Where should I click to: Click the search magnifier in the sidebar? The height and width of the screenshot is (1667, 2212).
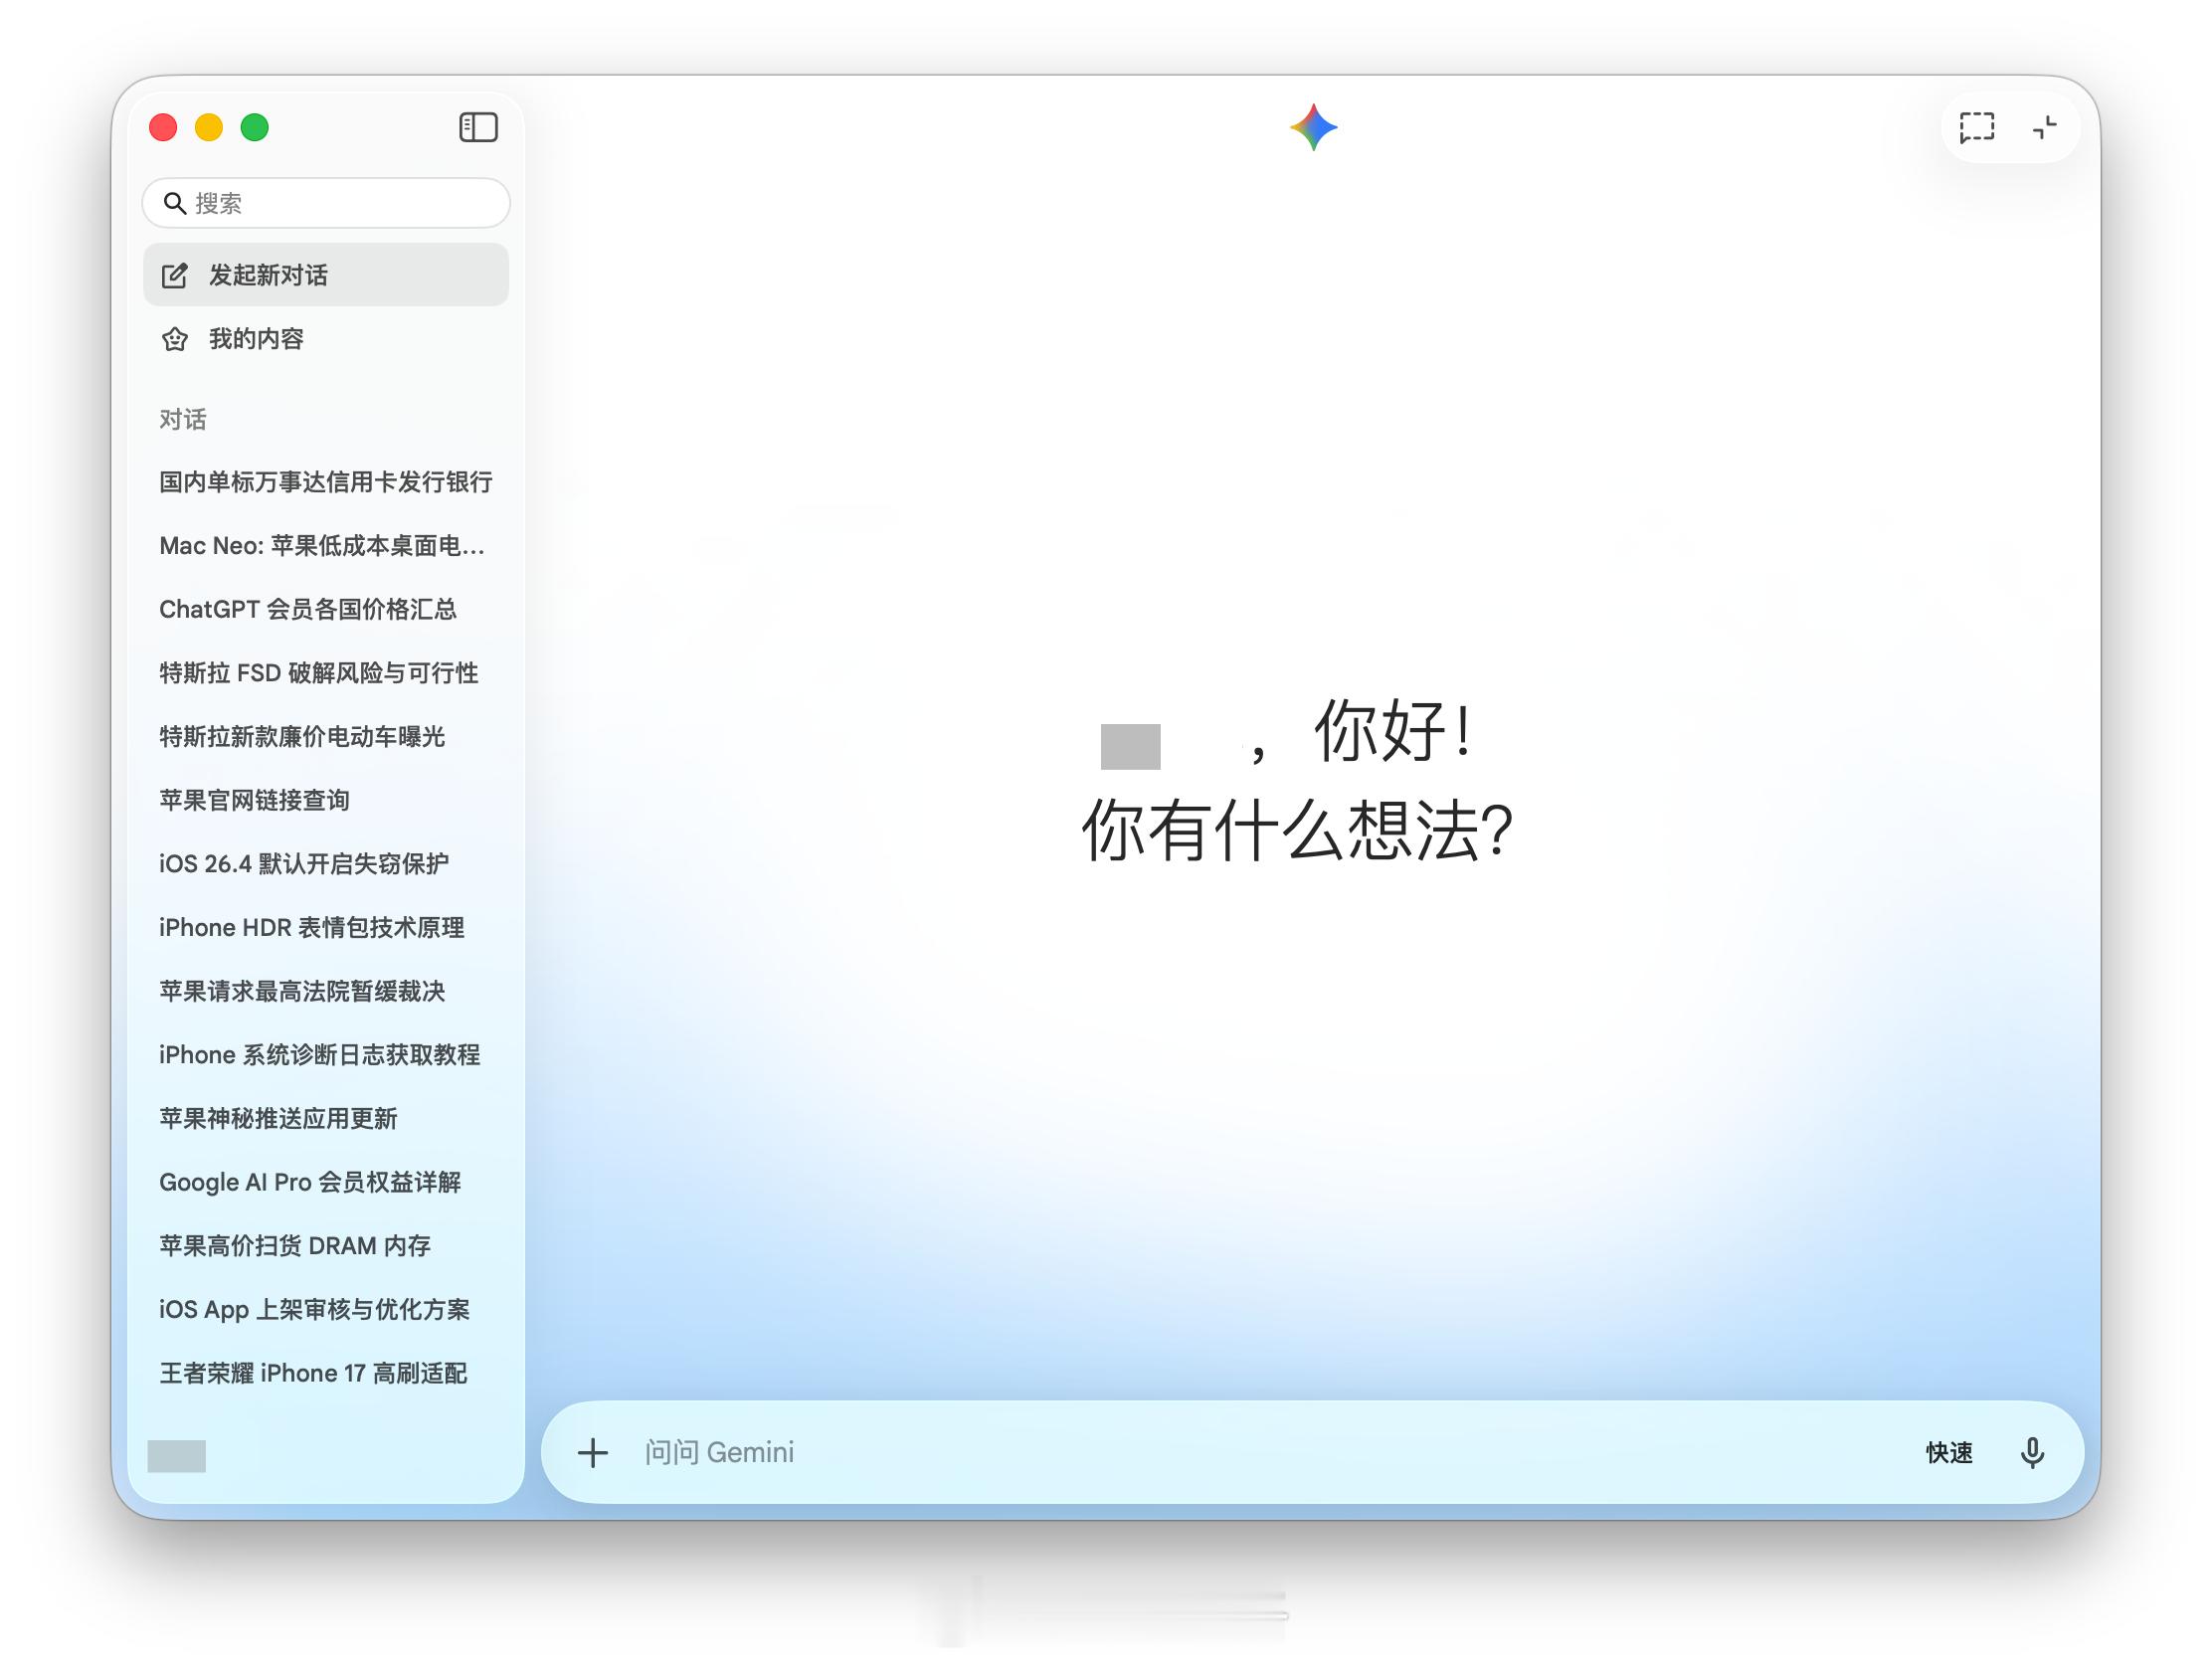(177, 203)
